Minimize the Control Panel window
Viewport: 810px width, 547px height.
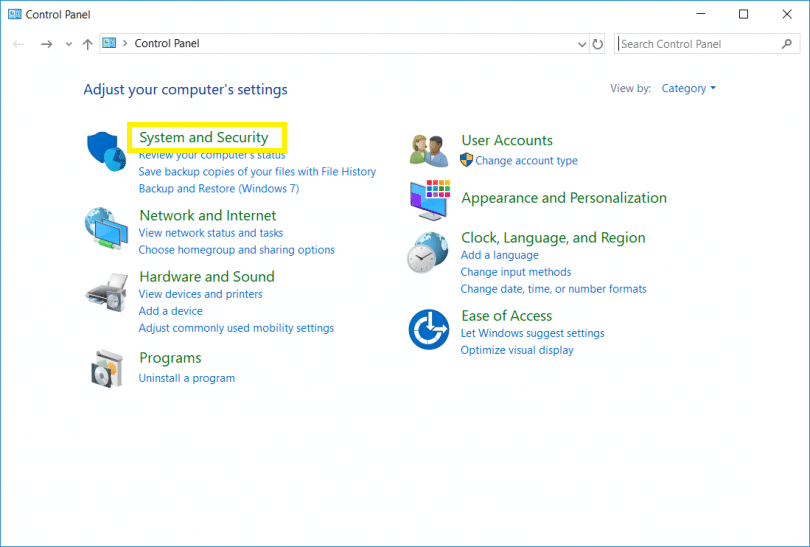pos(700,14)
